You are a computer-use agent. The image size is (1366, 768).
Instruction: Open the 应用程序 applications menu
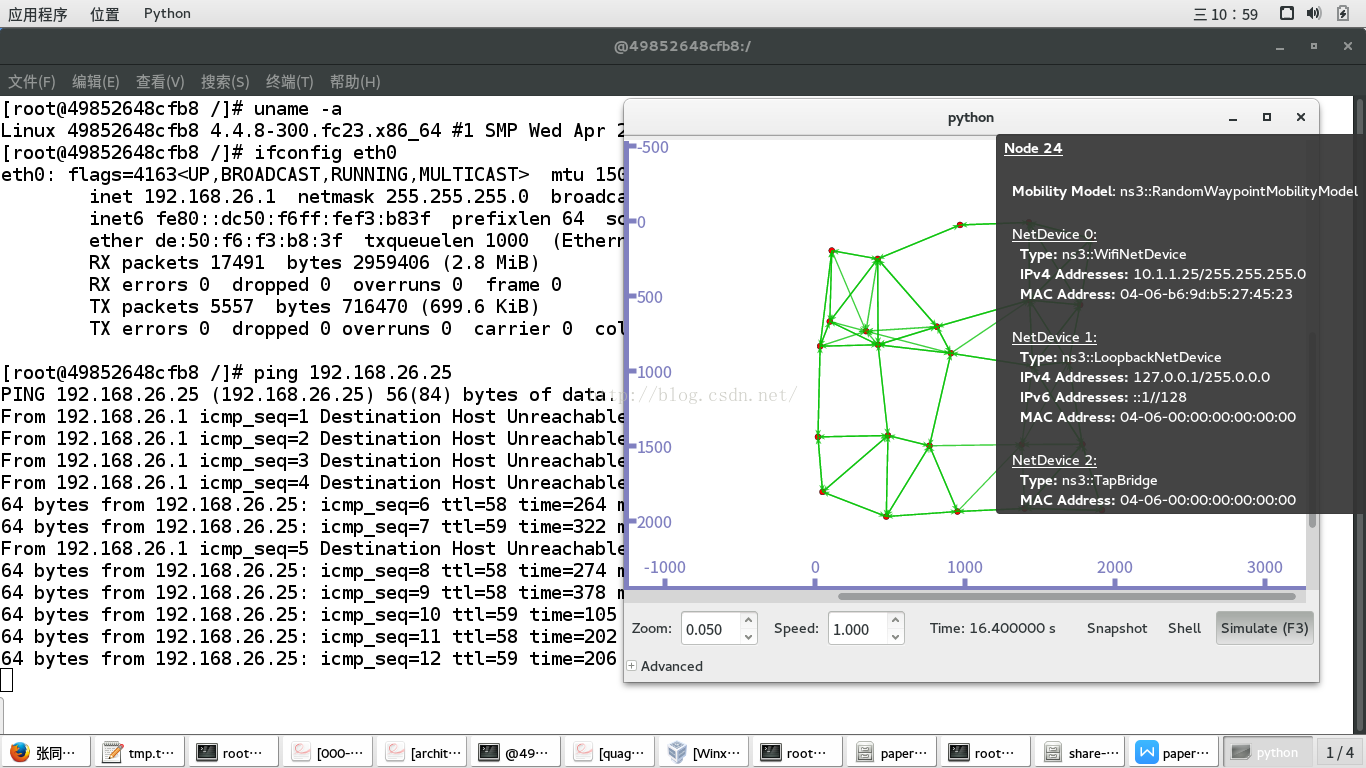click(38, 14)
